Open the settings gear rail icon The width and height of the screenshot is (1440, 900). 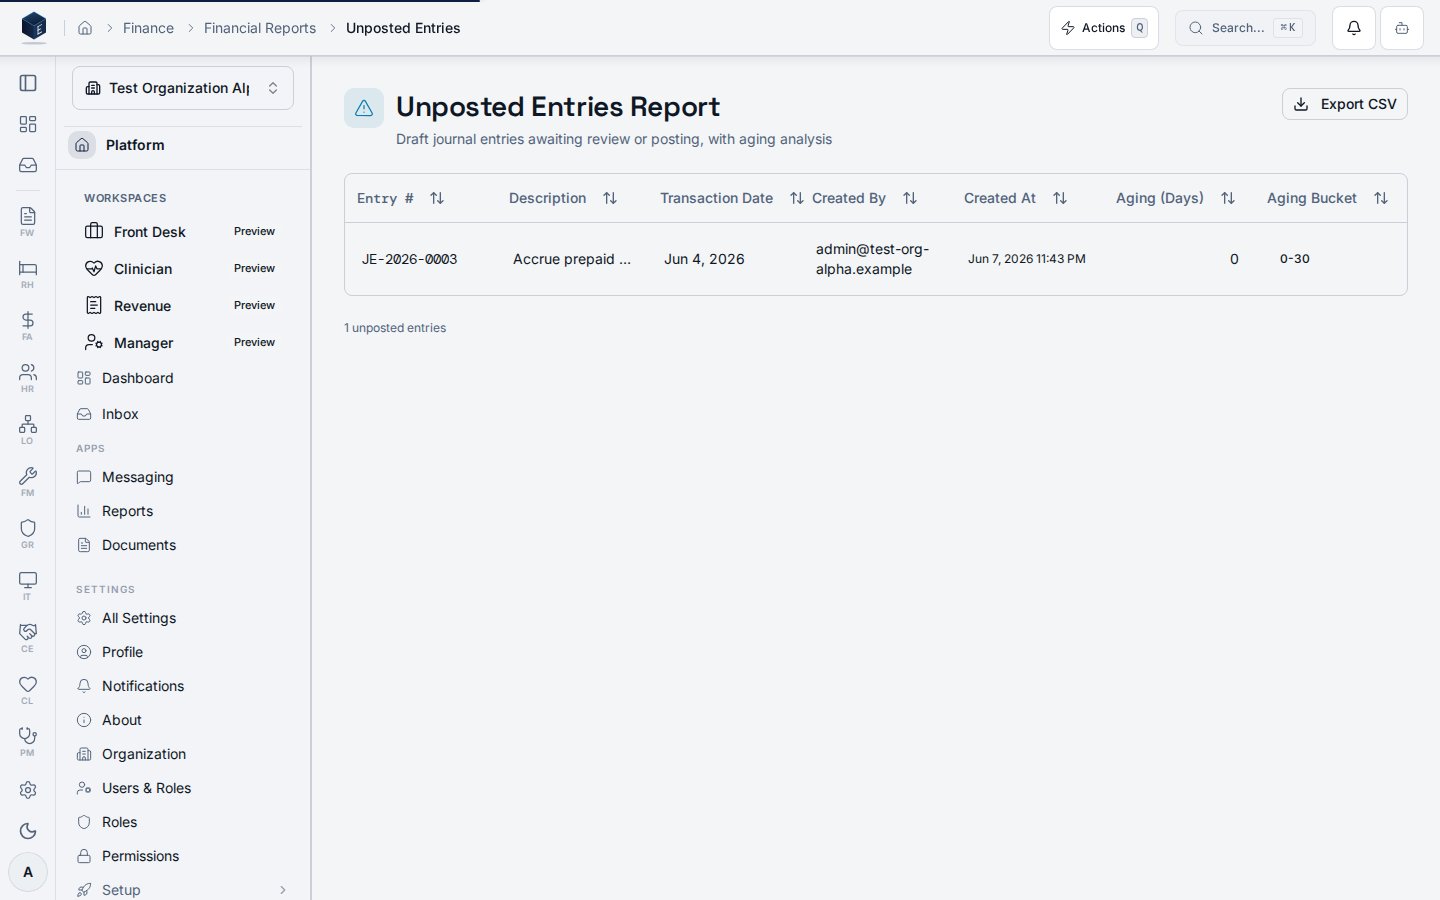click(x=28, y=790)
